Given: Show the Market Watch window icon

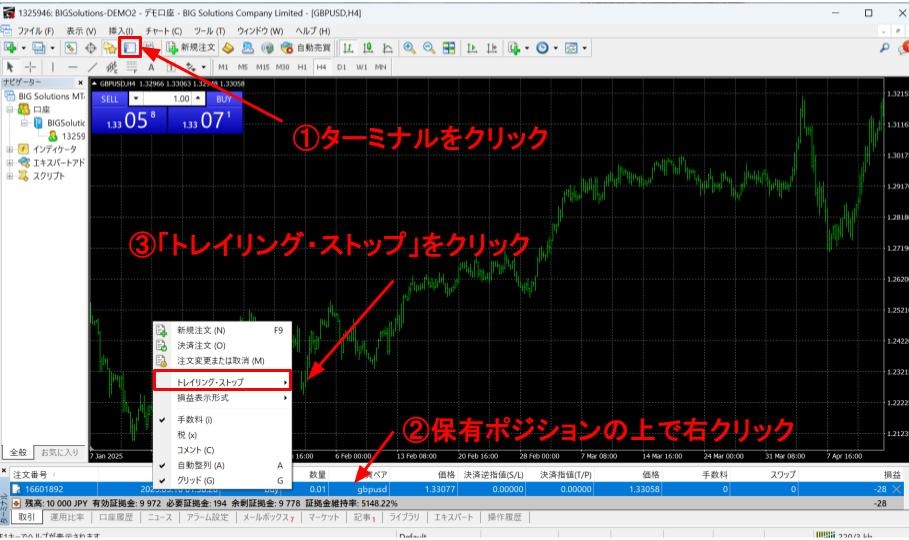Looking at the screenshot, I should (x=70, y=48).
